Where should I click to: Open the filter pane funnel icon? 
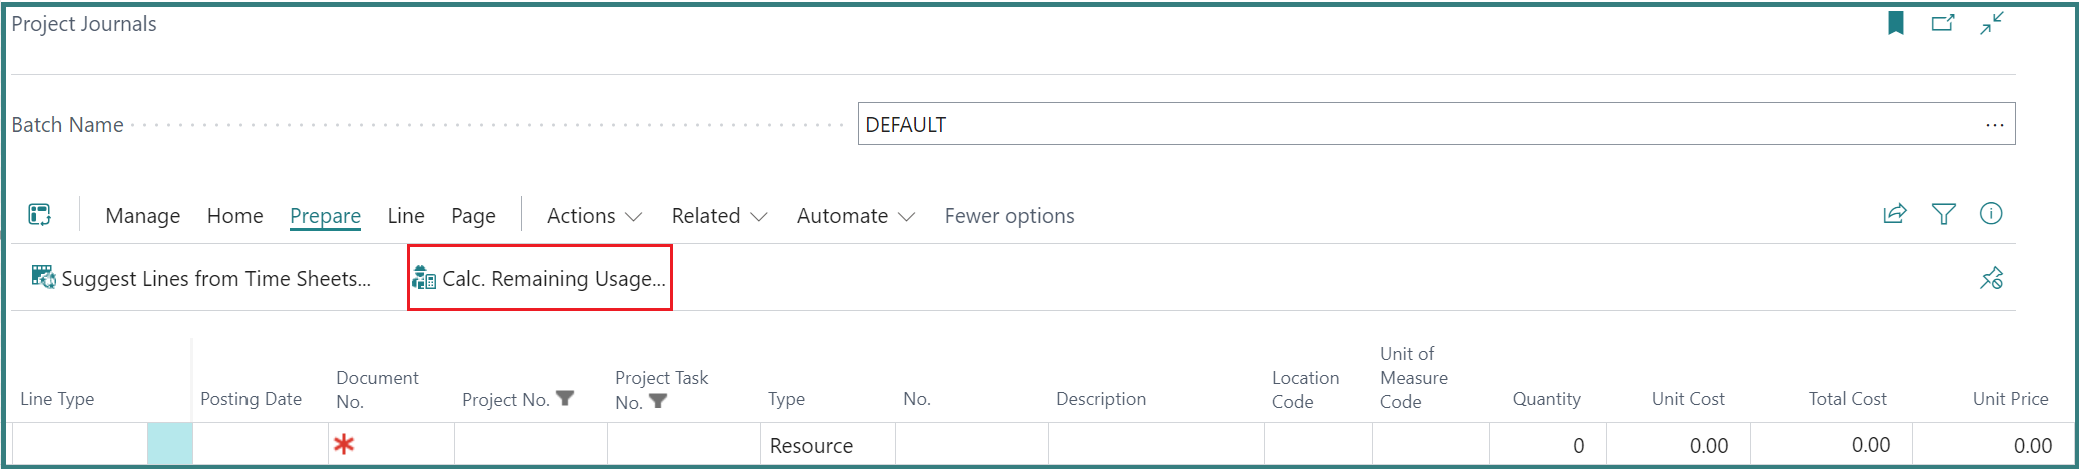[x=1943, y=214]
